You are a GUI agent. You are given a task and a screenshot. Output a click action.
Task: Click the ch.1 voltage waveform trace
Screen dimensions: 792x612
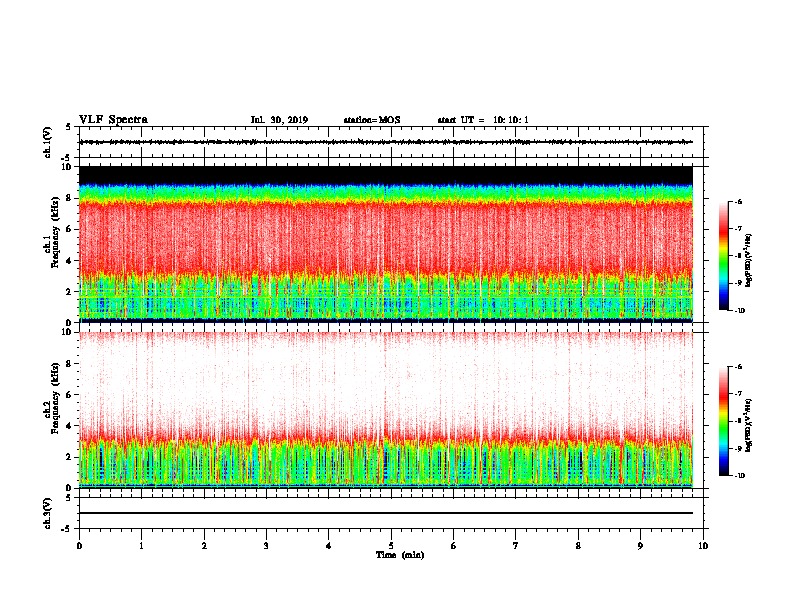pos(386,142)
